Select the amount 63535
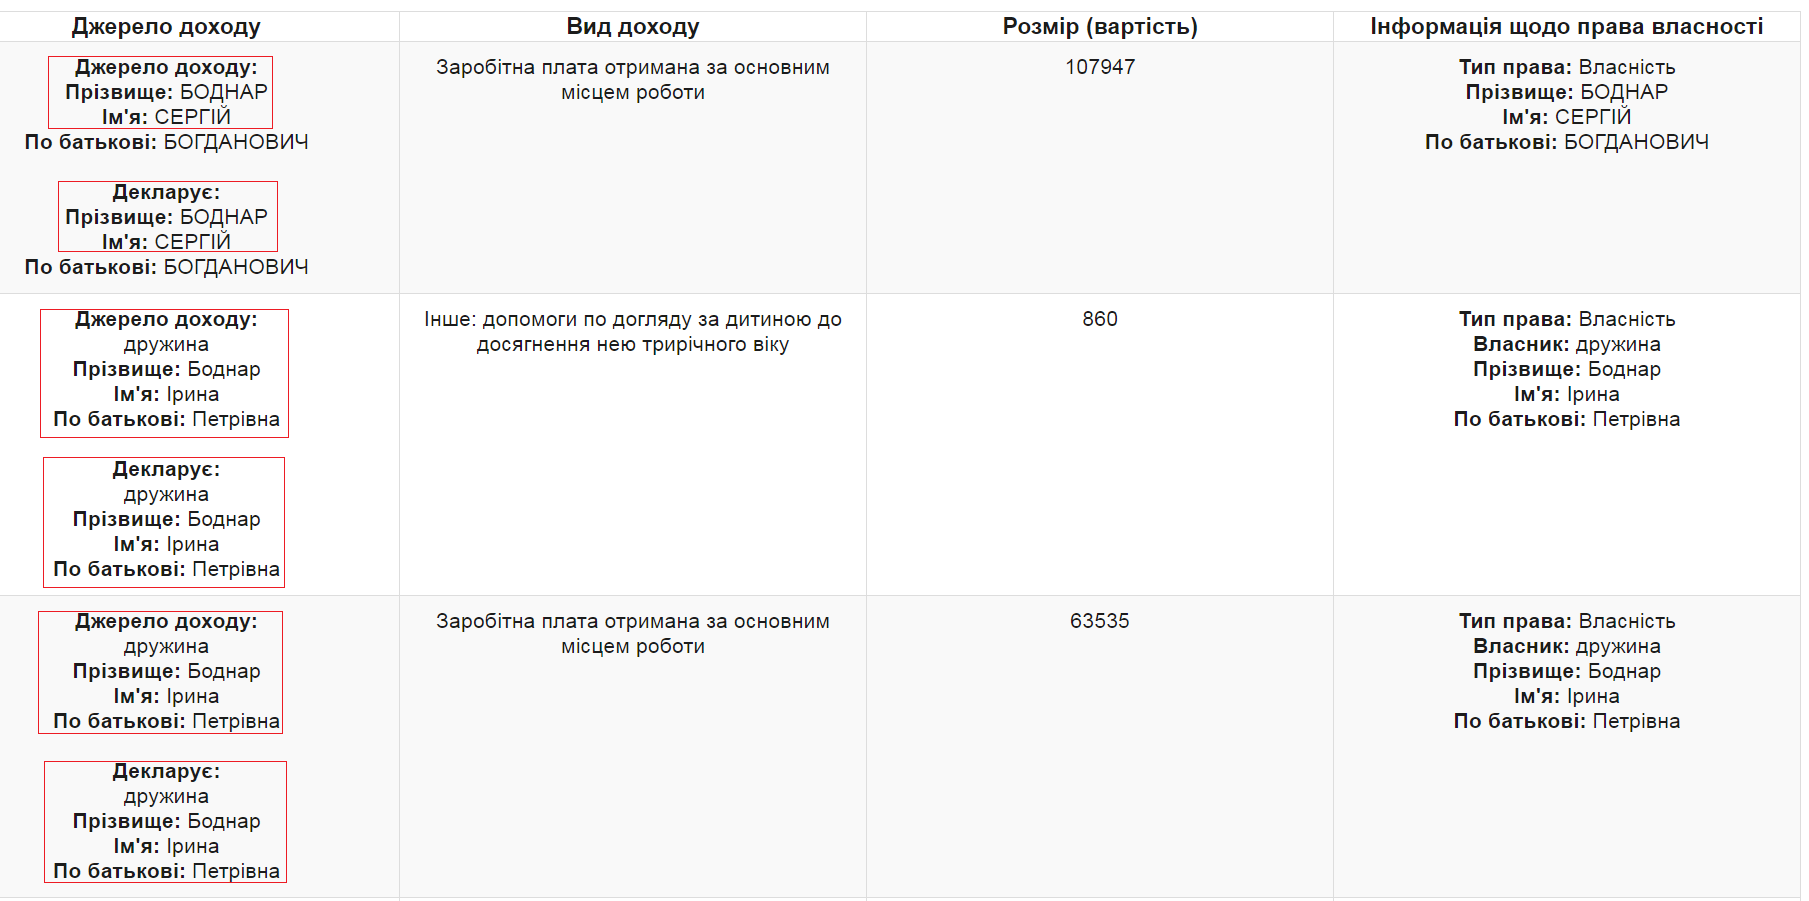 1099,621
